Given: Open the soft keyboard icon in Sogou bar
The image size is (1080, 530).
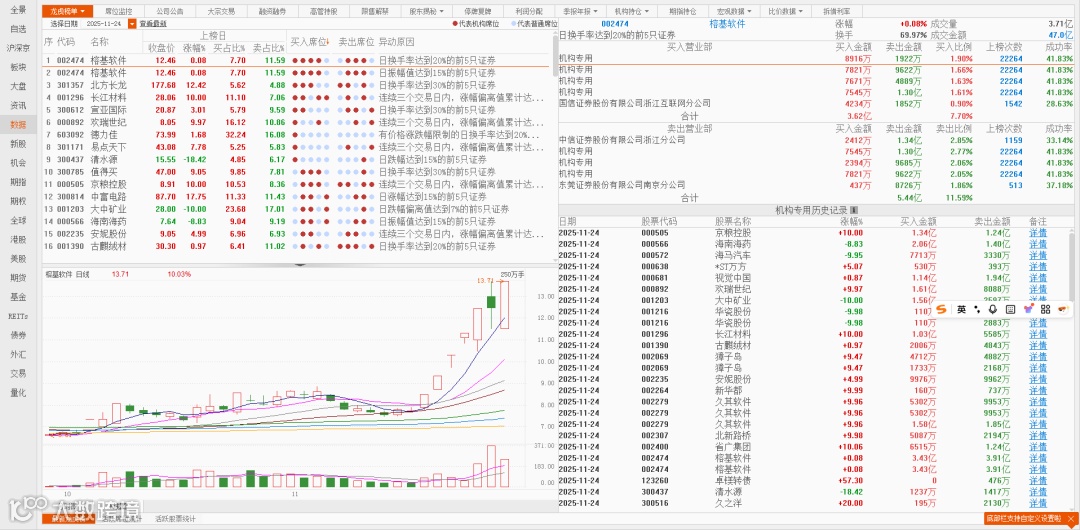Looking at the screenshot, I should point(1010,309).
